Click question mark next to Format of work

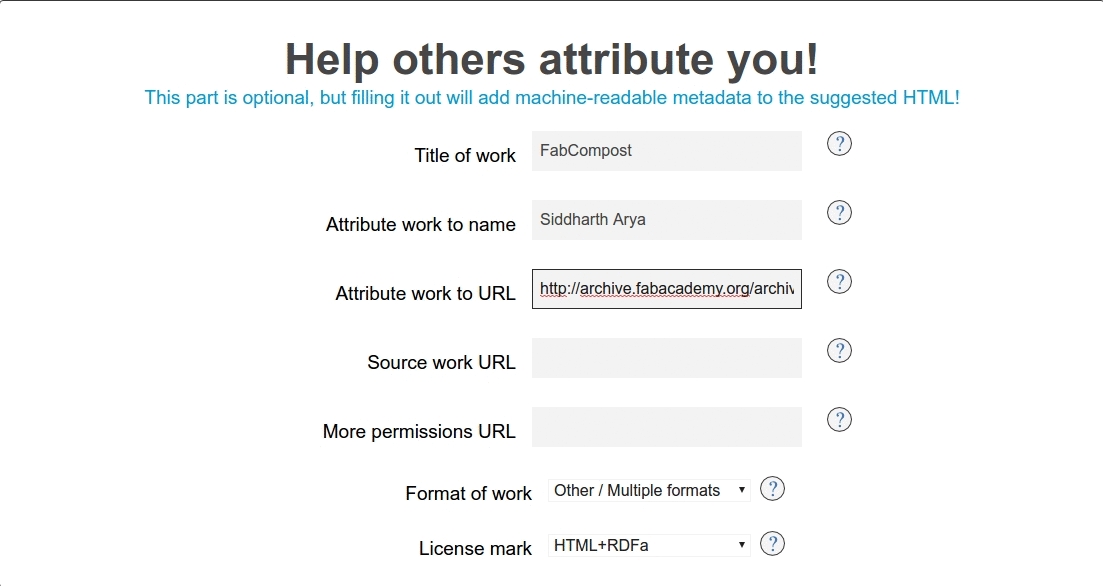(772, 489)
